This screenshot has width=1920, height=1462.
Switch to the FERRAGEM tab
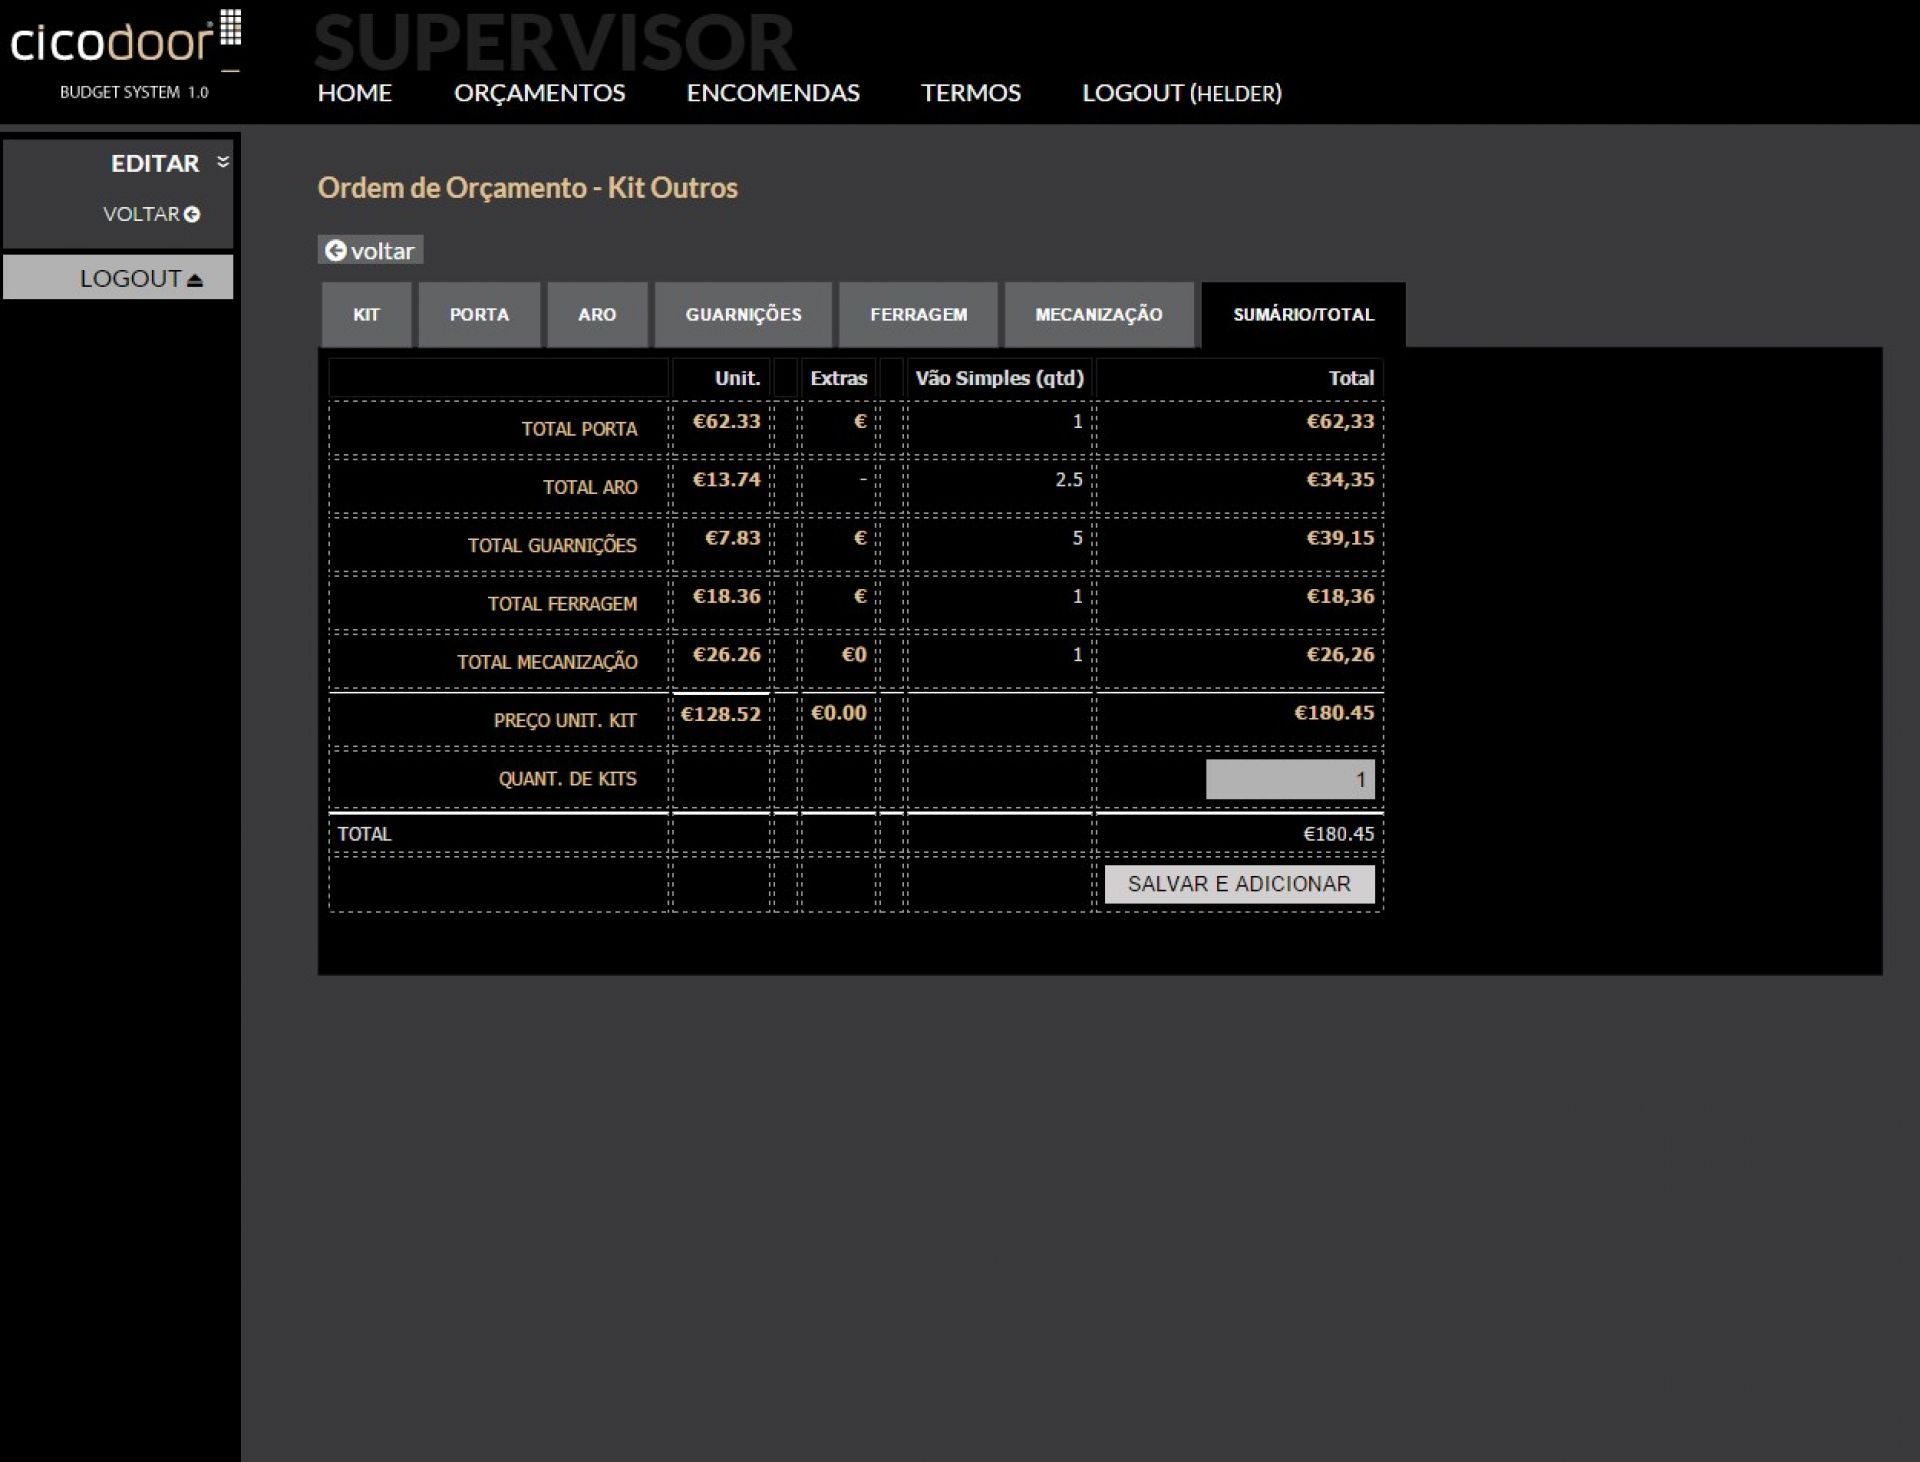(x=918, y=314)
